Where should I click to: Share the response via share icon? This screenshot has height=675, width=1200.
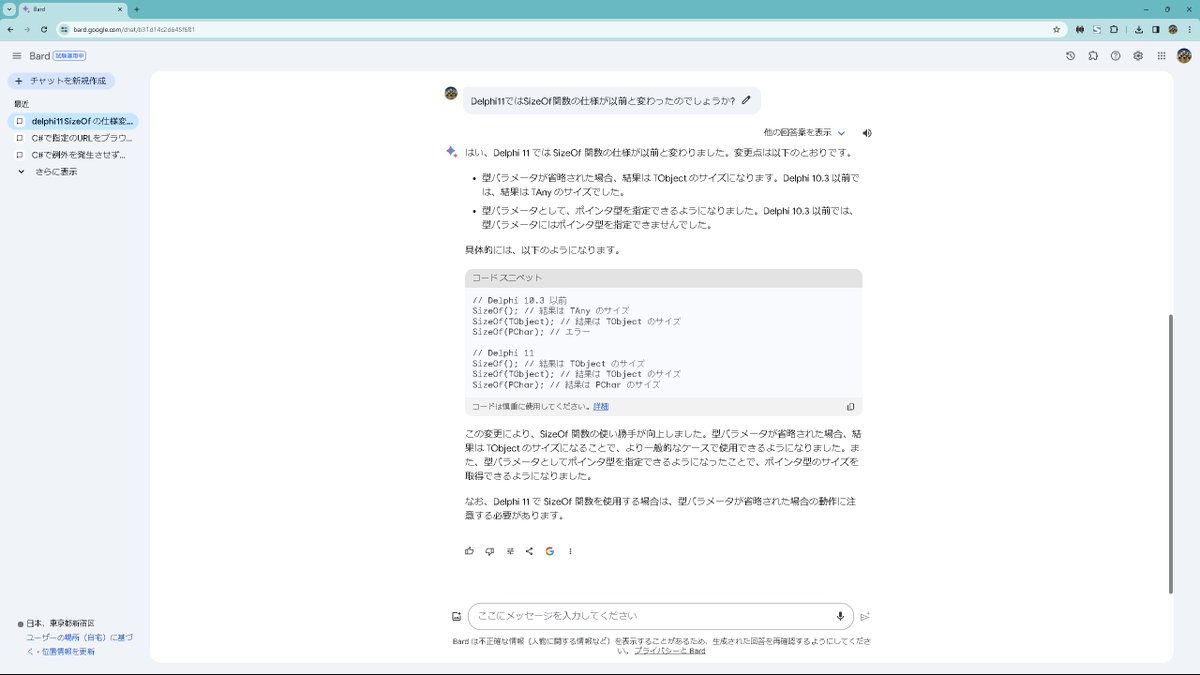[x=529, y=551]
